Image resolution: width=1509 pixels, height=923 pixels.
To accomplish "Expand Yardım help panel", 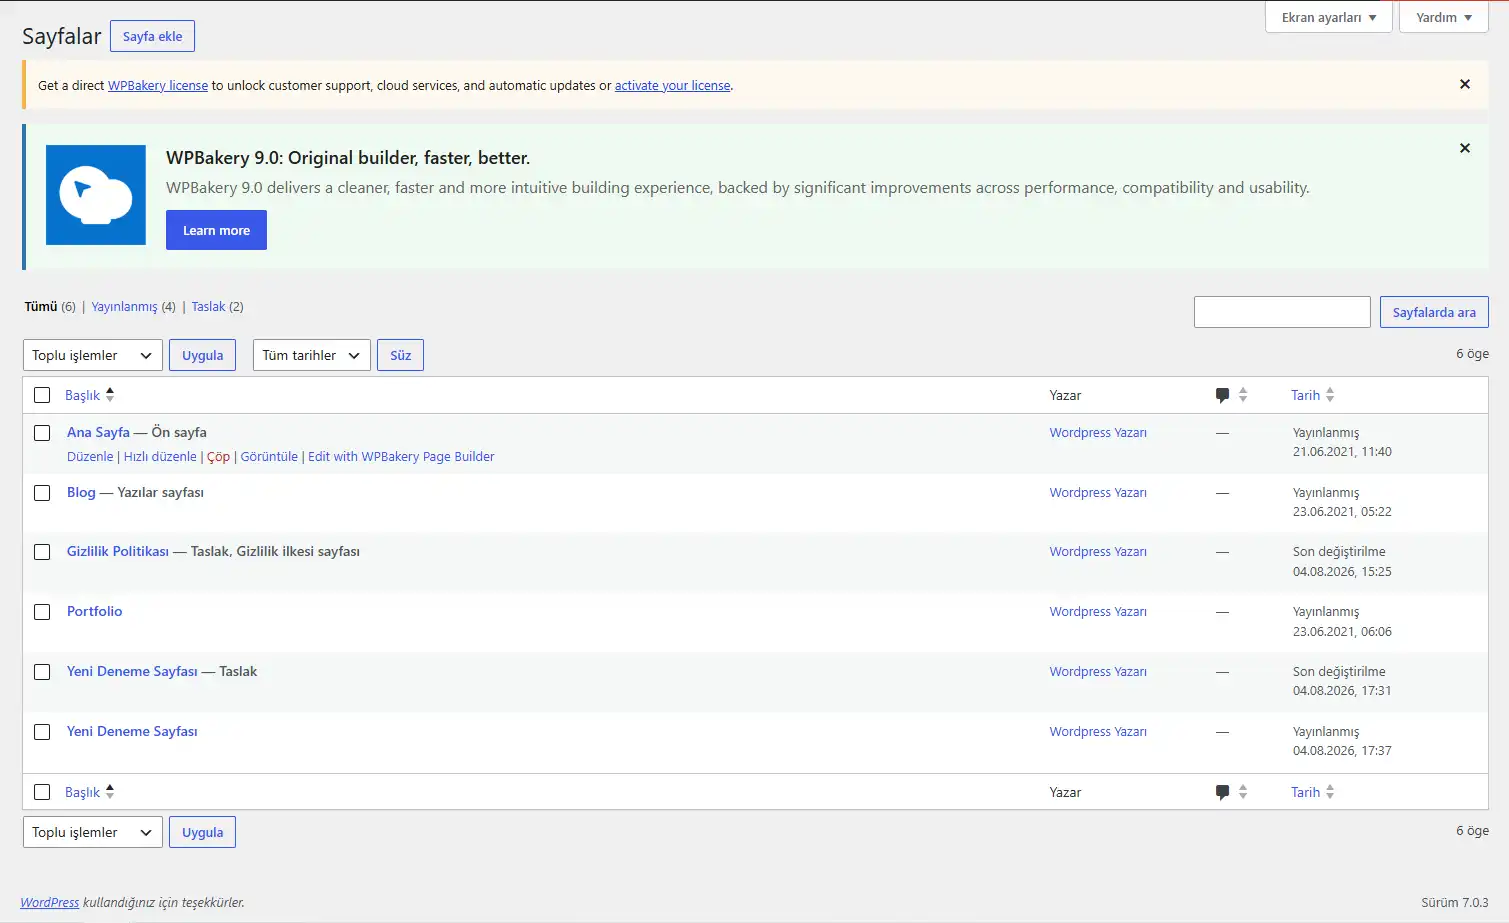I will pyautogui.click(x=1444, y=17).
